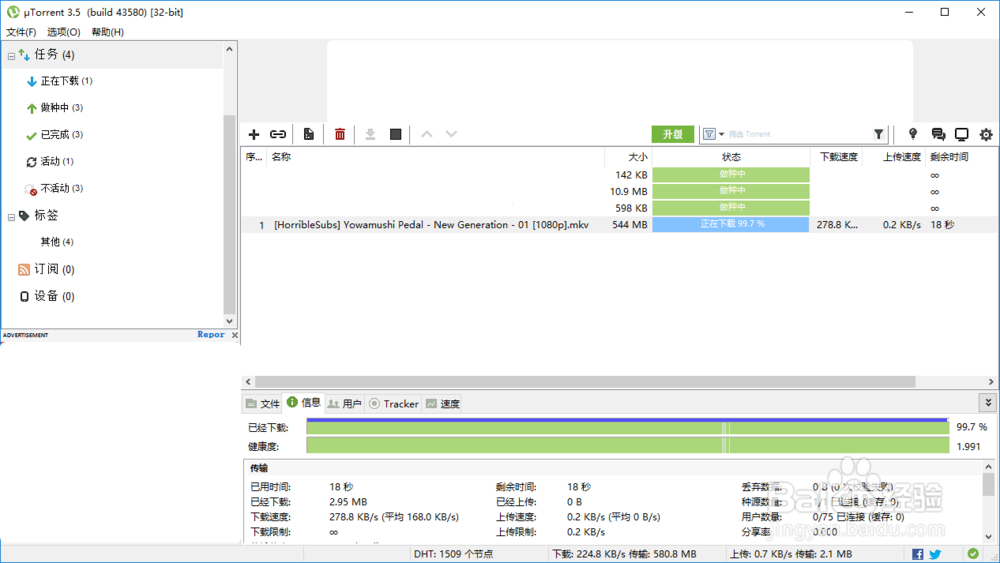
Task: Sort by the 上传速度 column header
Action: pyautogui.click(x=893, y=157)
